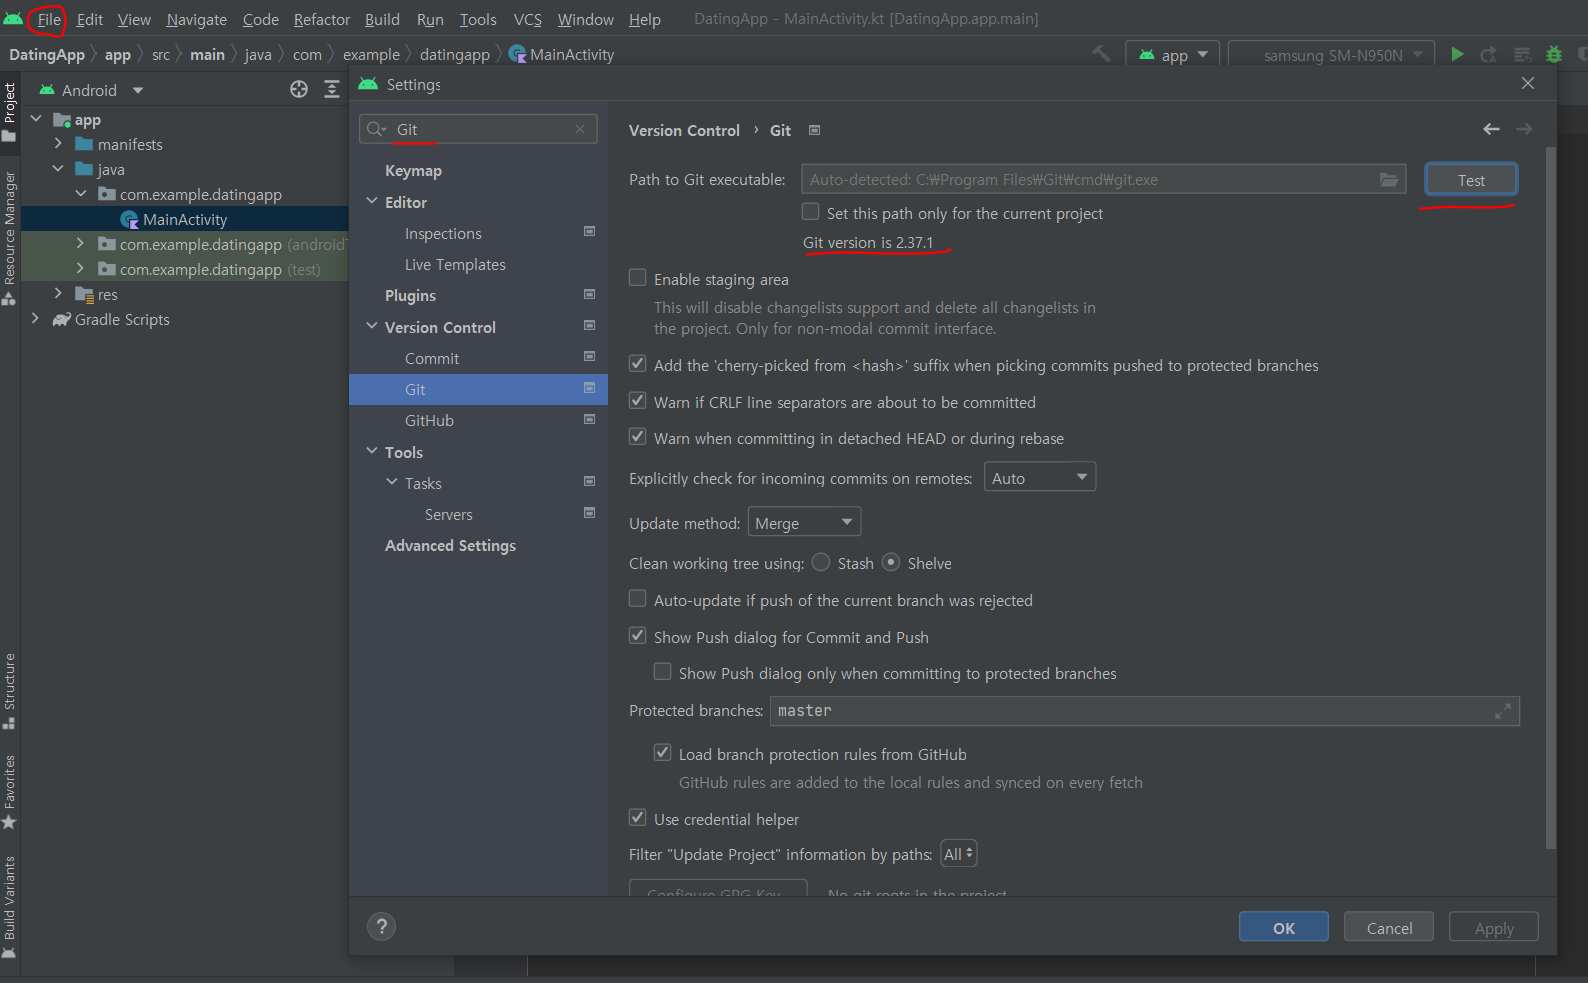
Task: Click the folder browse icon in Git path field
Action: point(1389,180)
